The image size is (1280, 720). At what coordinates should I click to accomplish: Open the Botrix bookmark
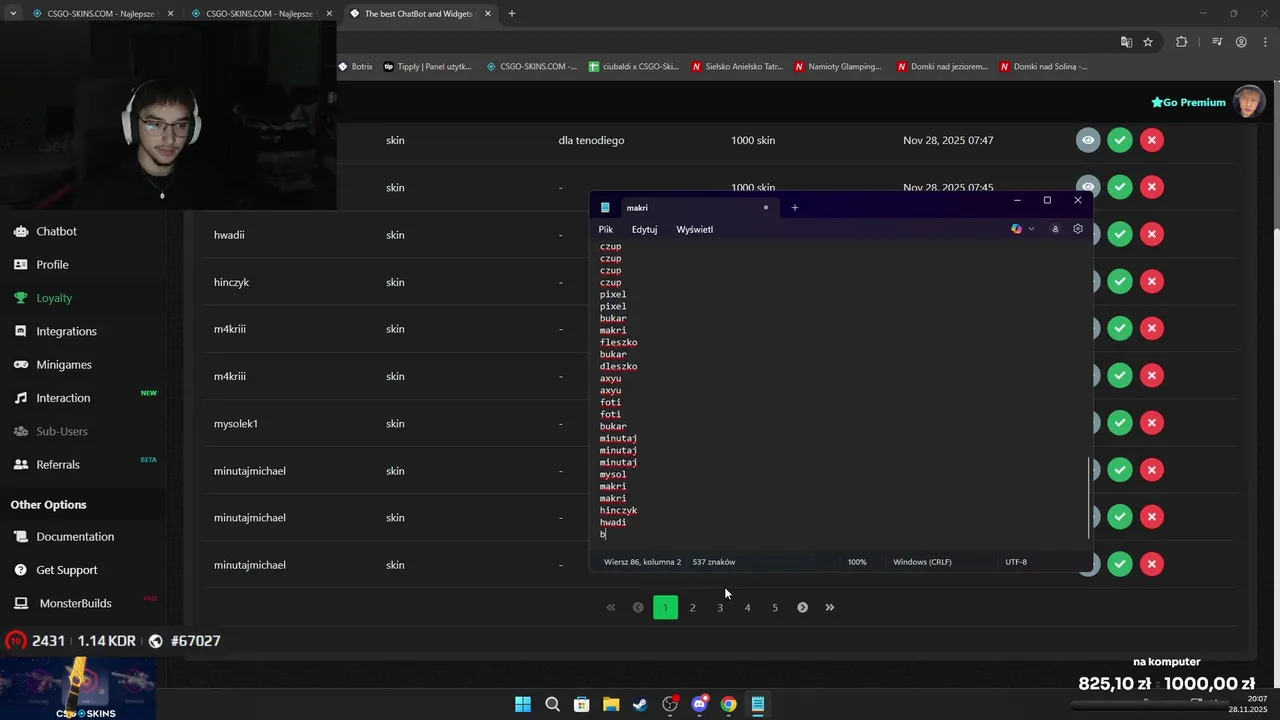354,67
